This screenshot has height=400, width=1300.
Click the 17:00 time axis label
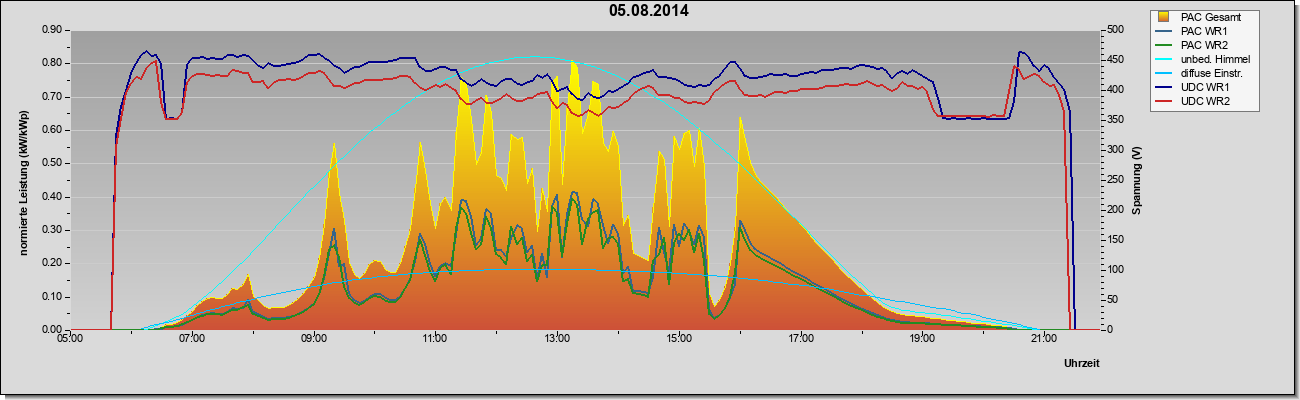point(800,340)
